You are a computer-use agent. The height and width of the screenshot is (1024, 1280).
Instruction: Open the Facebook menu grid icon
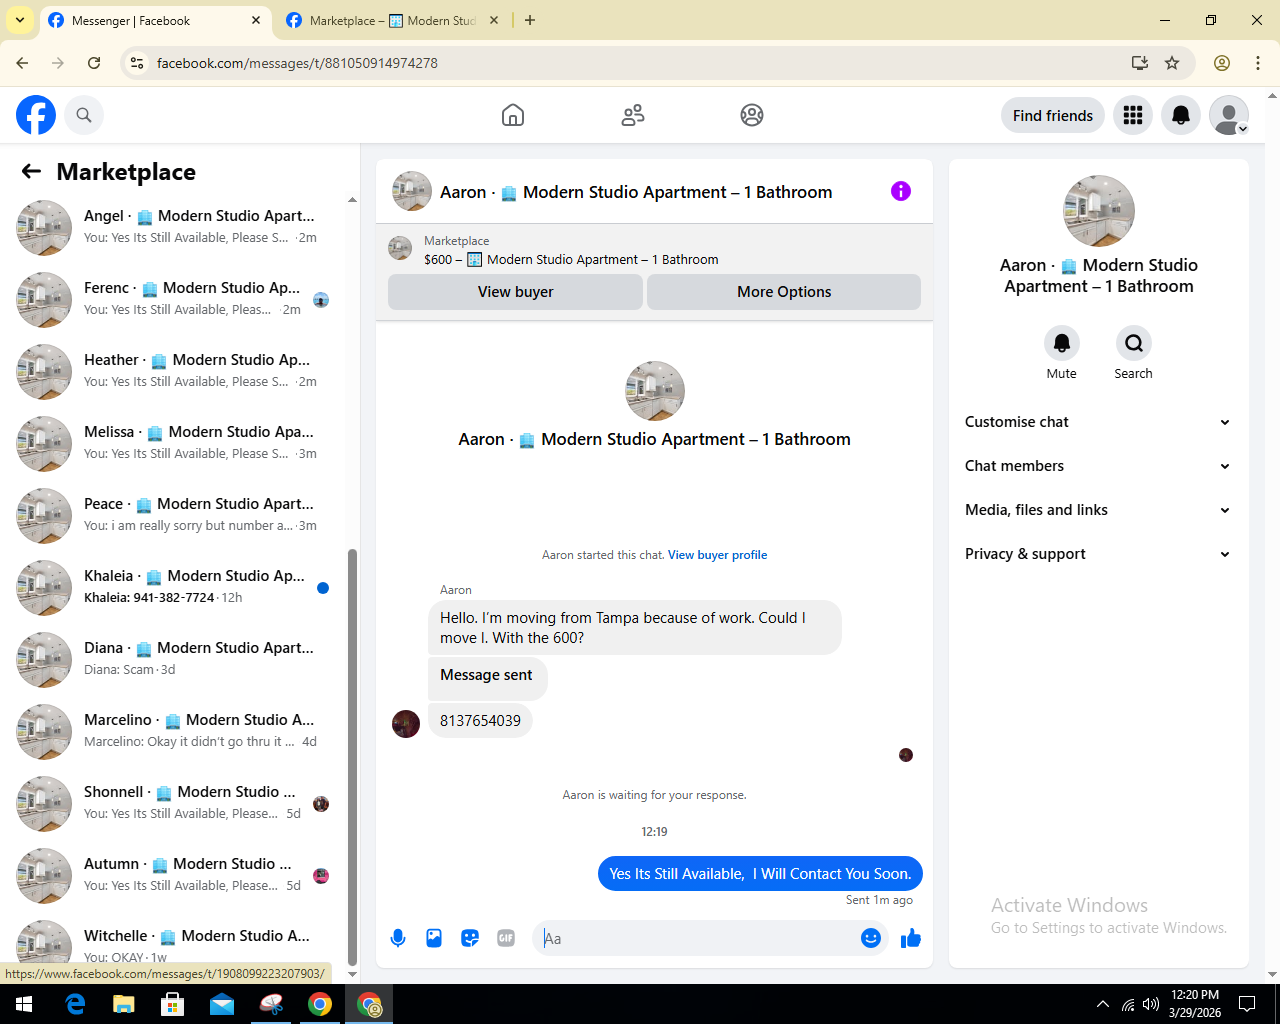point(1133,115)
